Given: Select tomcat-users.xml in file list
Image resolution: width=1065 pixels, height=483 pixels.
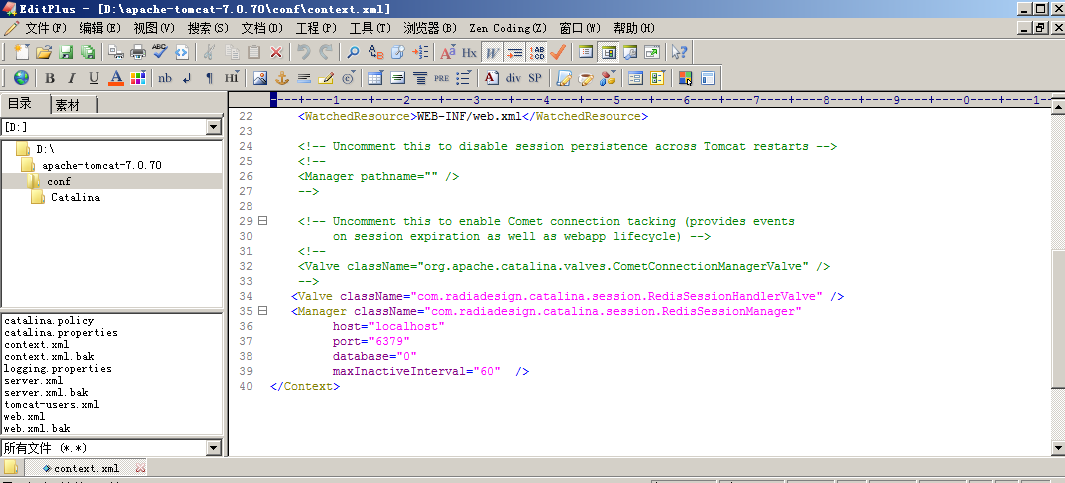Looking at the screenshot, I should pos(52,405).
